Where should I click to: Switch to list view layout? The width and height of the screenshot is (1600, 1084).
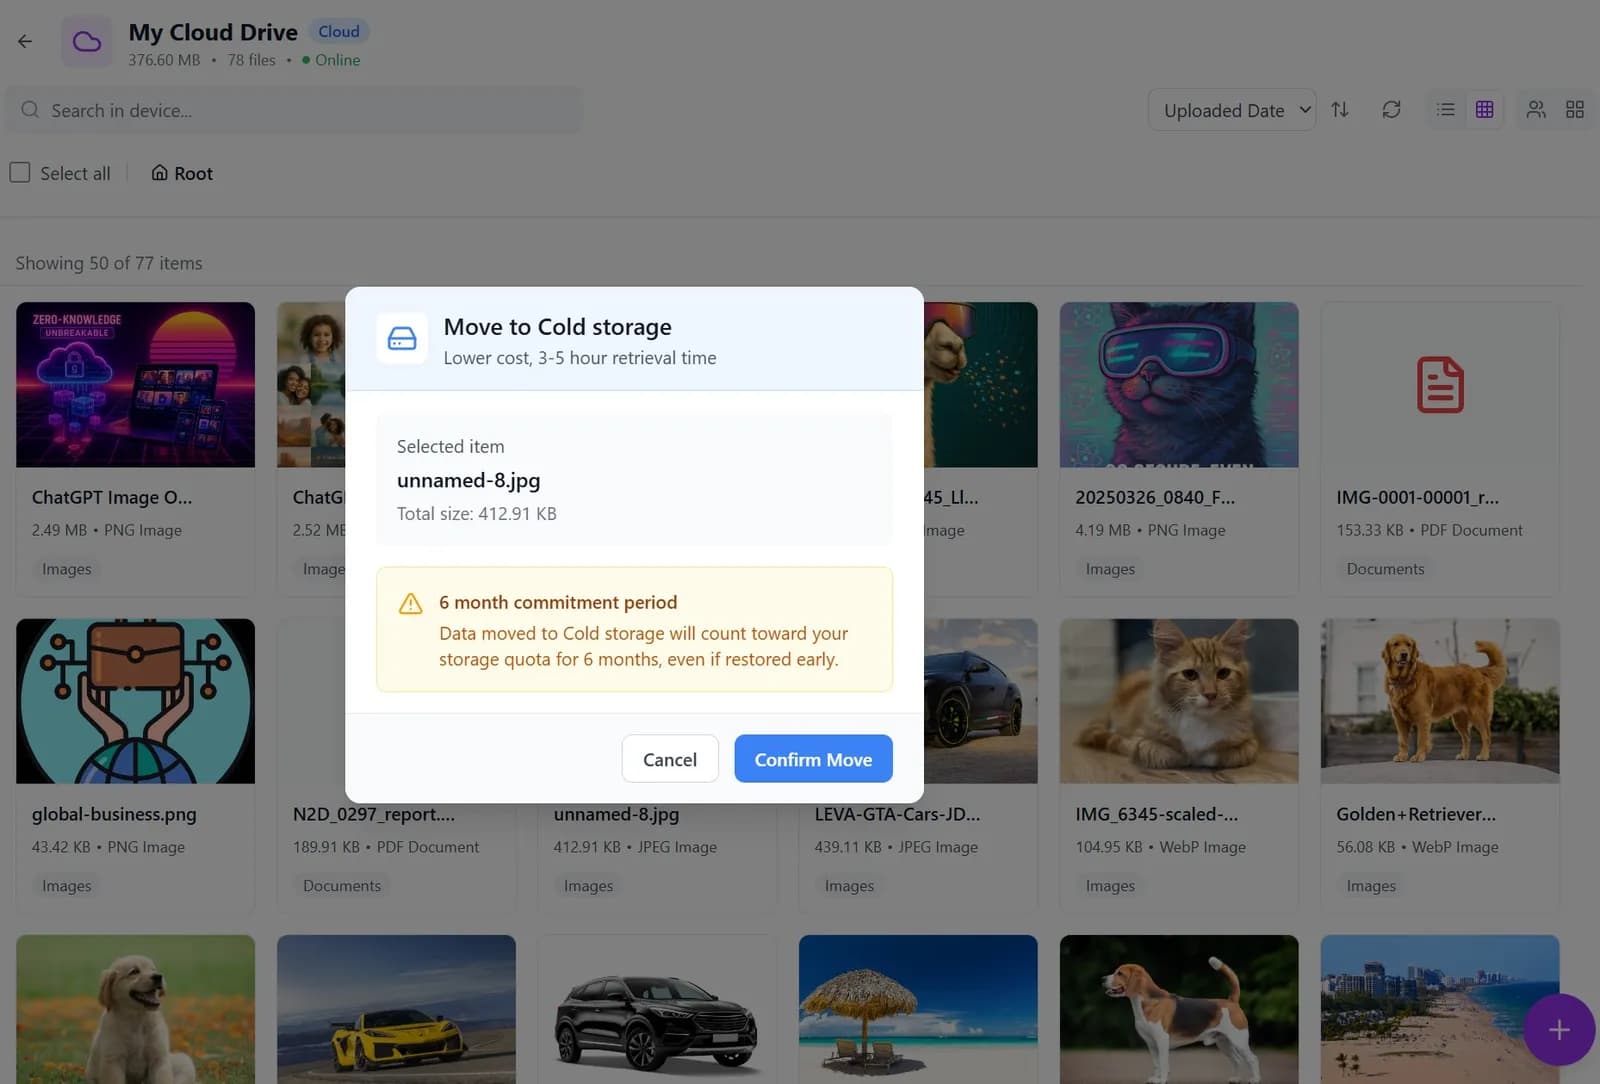tap(1444, 109)
